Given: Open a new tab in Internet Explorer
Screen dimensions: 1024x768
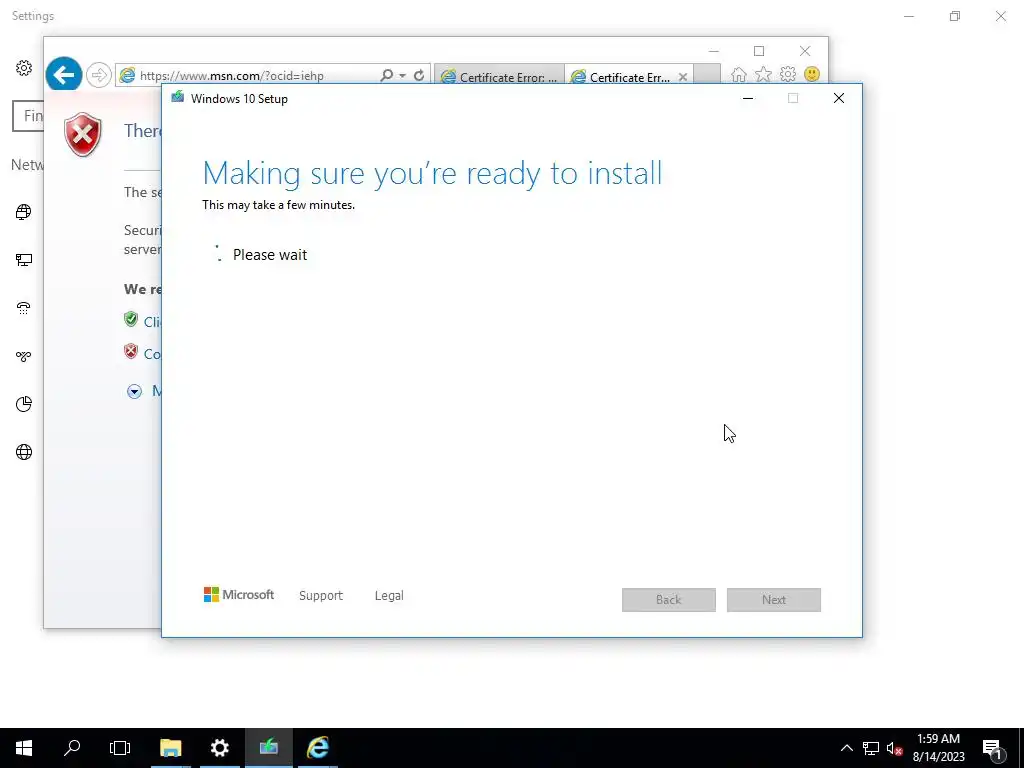Looking at the screenshot, I should pyautogui.click(x=707, y=76).
